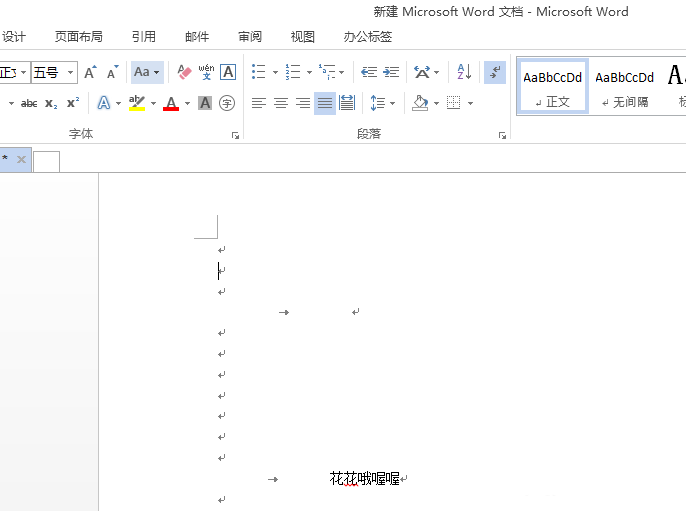This screenshot has height=511, width=686.
Task: Toggle strikethrough formatting
Action: [29, 103]
